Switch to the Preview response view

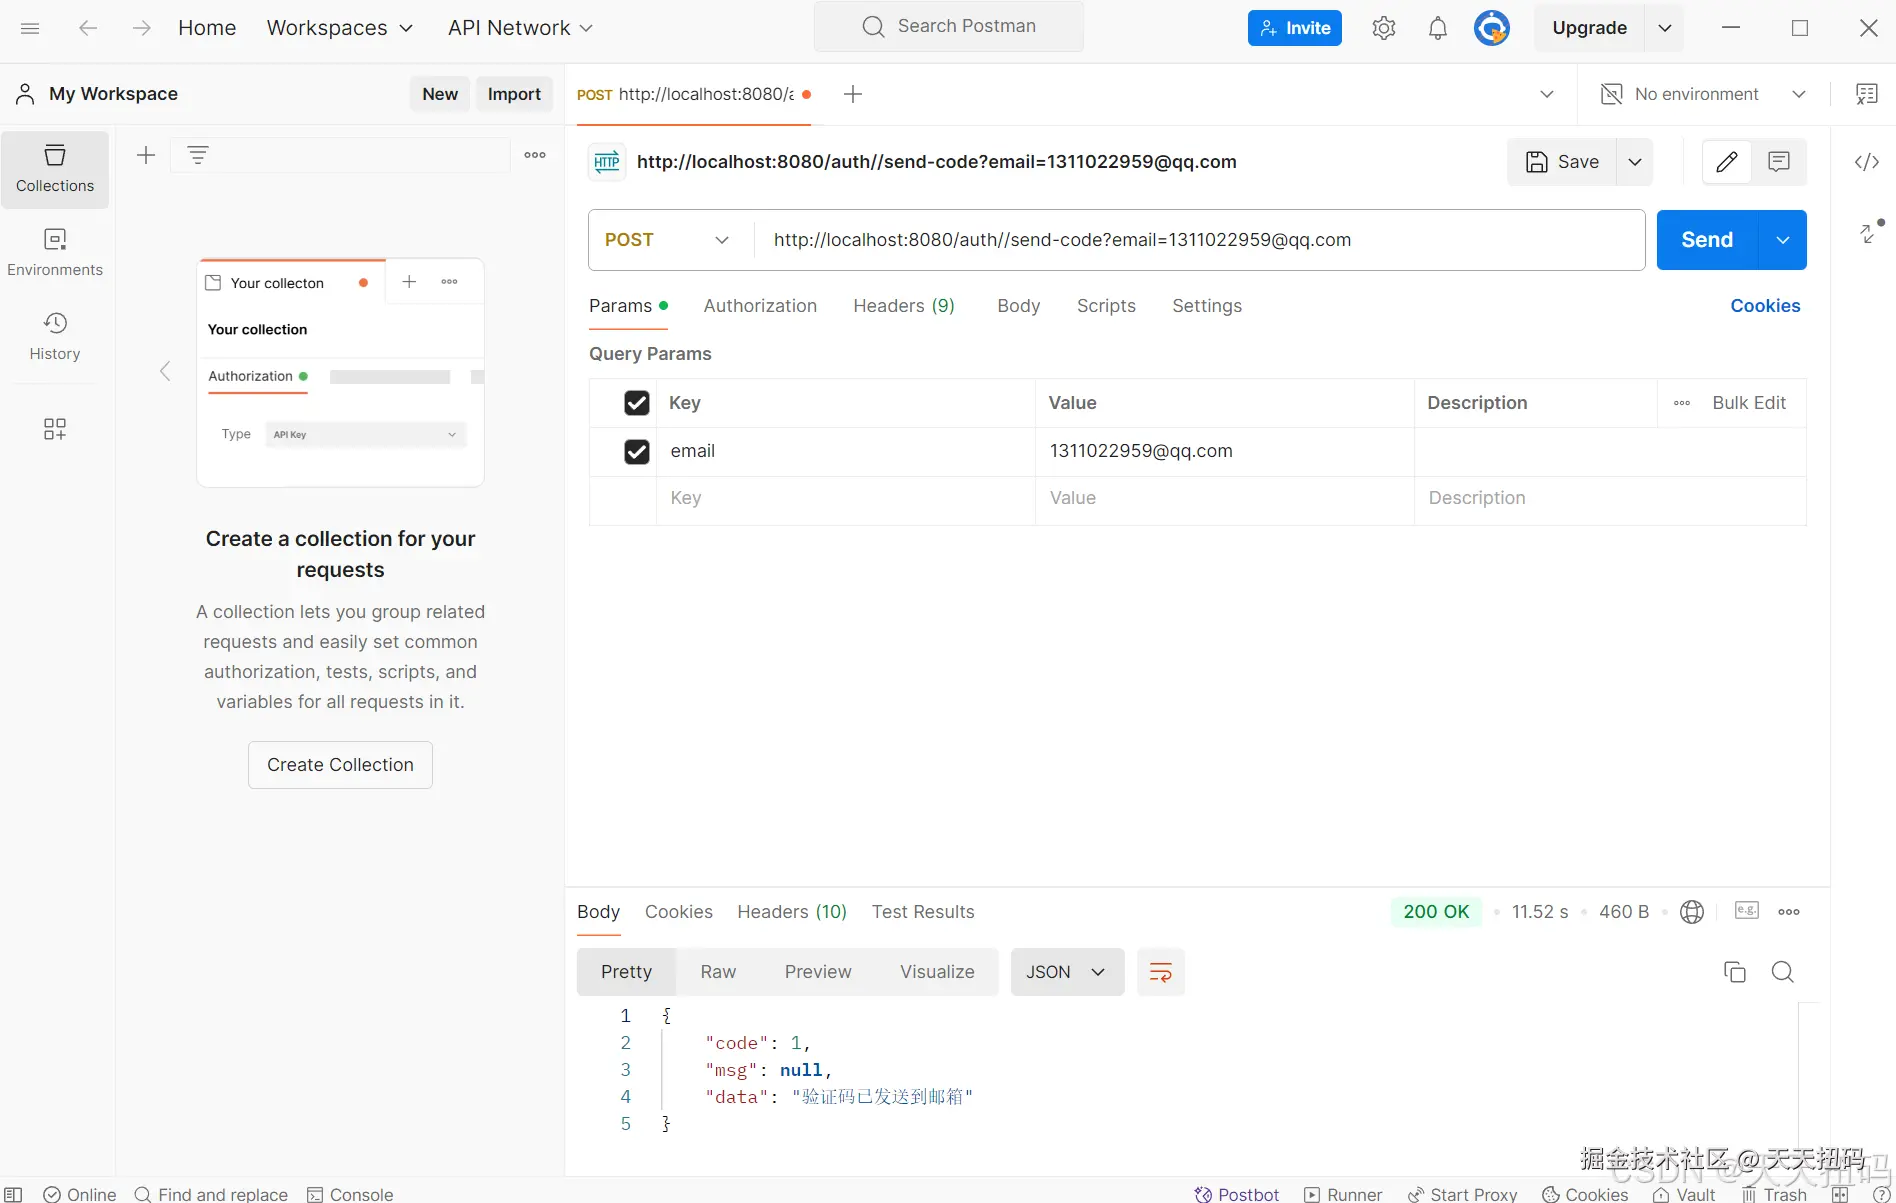click(x=818, y=972)
